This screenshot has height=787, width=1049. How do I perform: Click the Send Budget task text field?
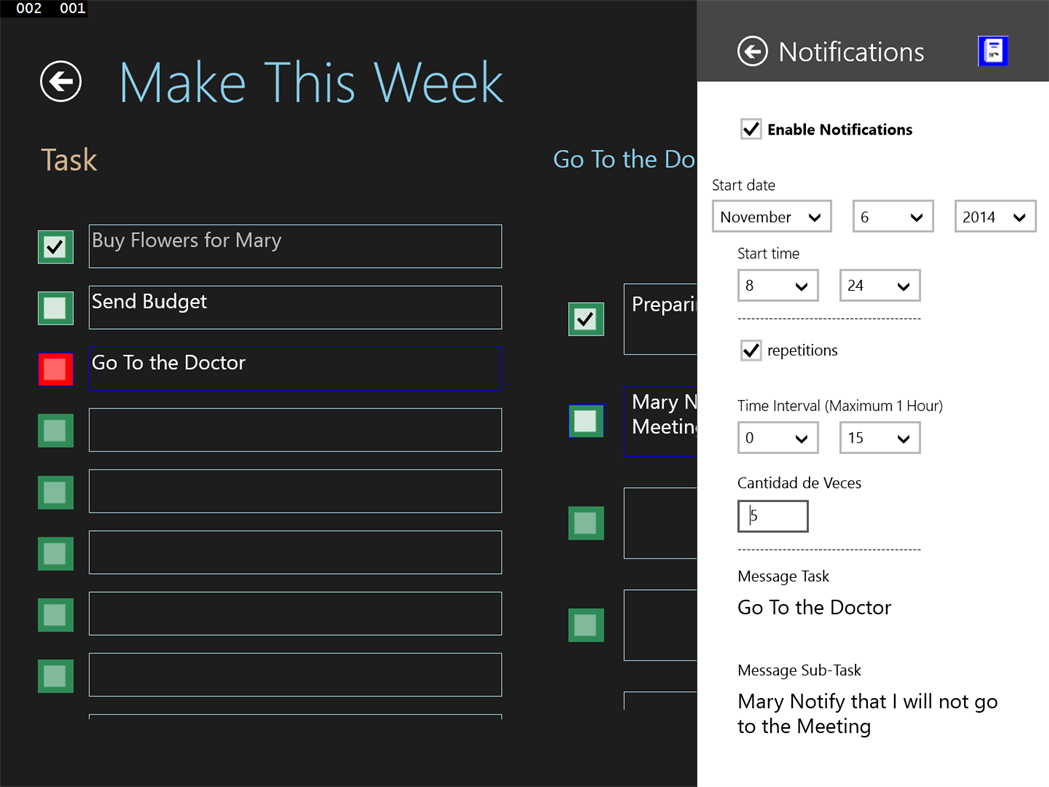(x=295, y=307)
